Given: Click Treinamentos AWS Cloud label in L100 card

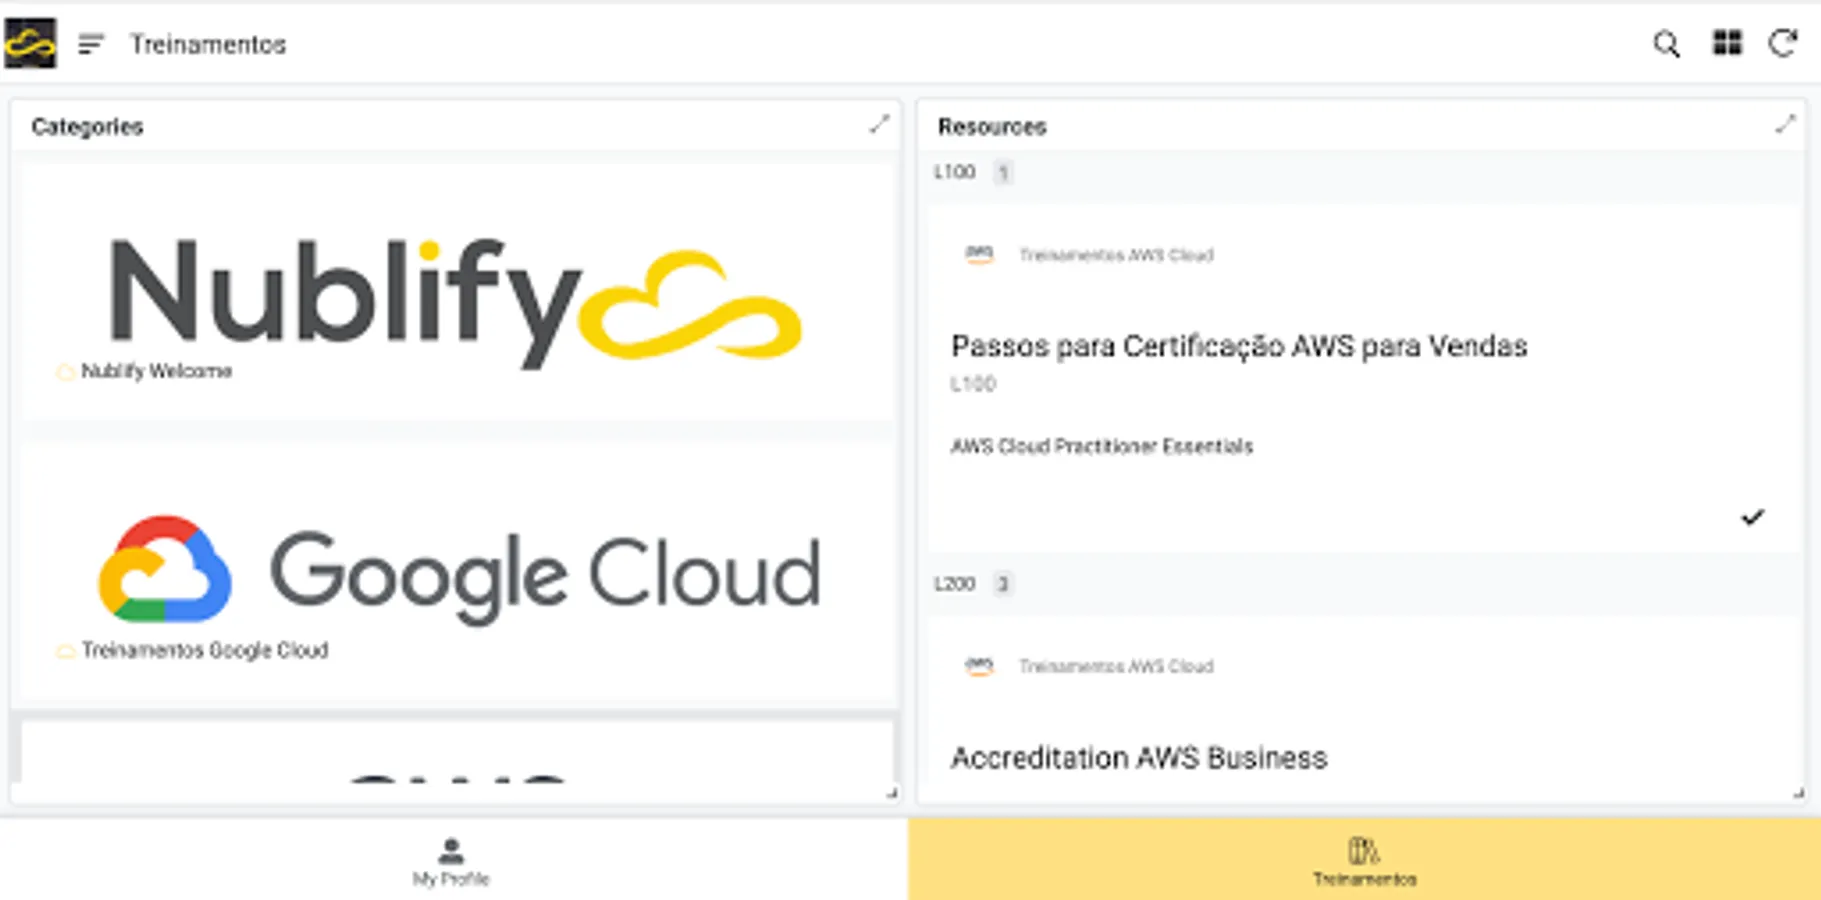Looking at the screenshot, I should 1116,255.
